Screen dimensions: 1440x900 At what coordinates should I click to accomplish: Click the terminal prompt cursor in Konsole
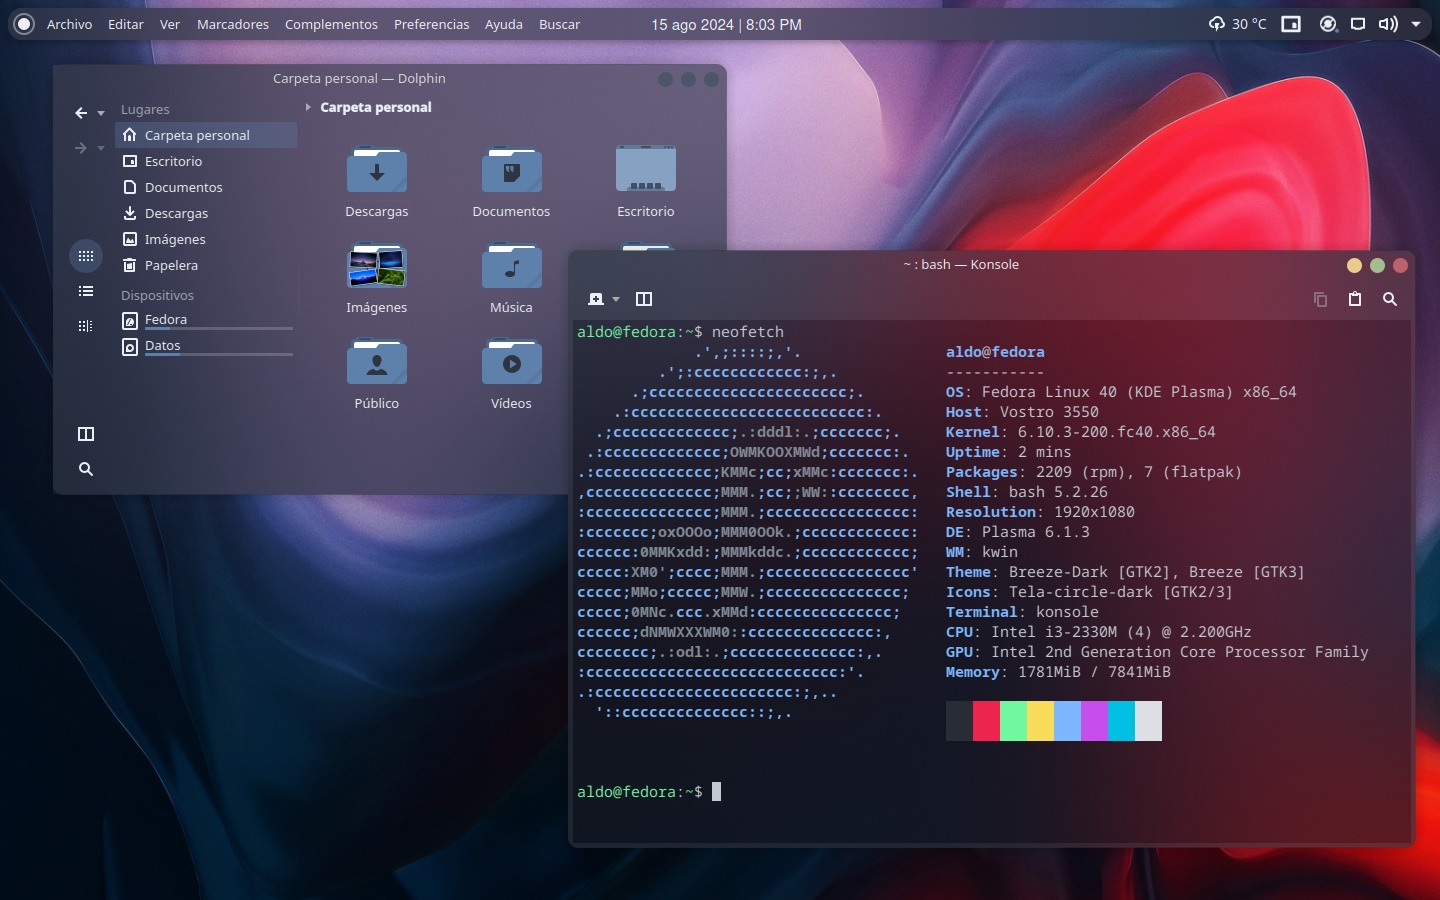[x=716, y=792]
